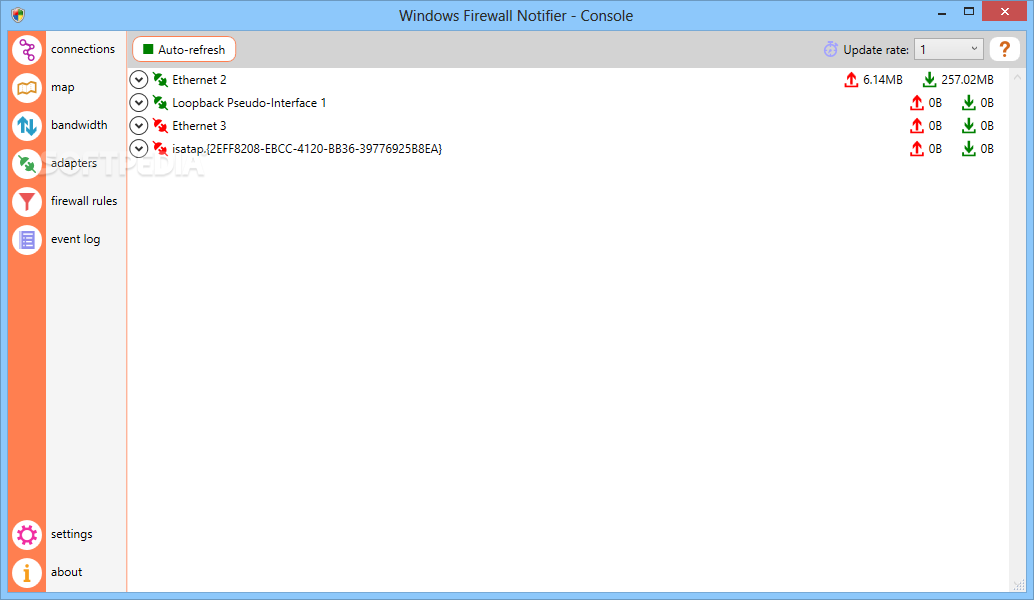This screenshot has width=1034, height=600.
Task: Select the Loopback Pseudo-Interface 1 name
Action: coord(249,103)
